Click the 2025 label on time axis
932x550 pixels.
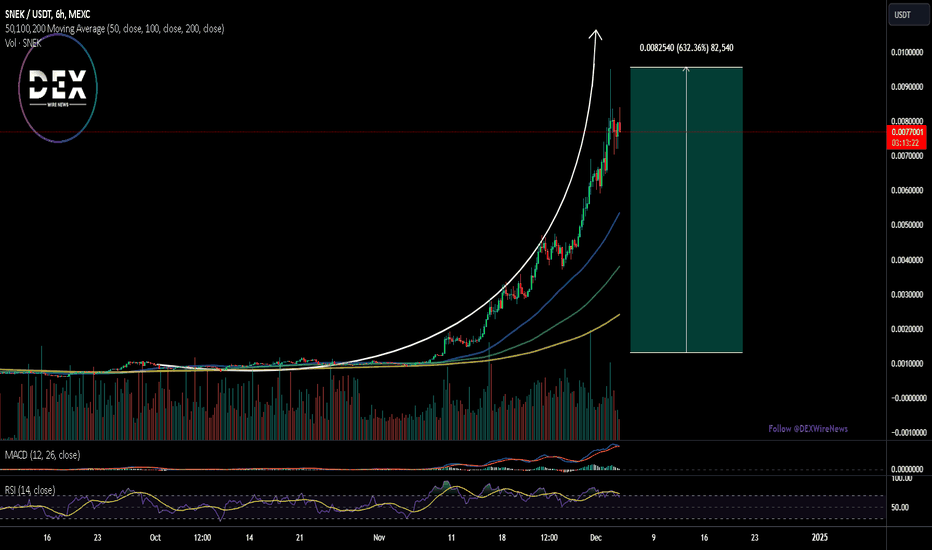point(820,538)
